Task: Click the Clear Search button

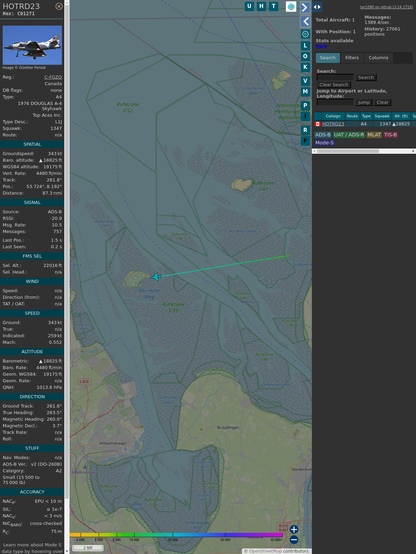Action: tap(334, 84)
